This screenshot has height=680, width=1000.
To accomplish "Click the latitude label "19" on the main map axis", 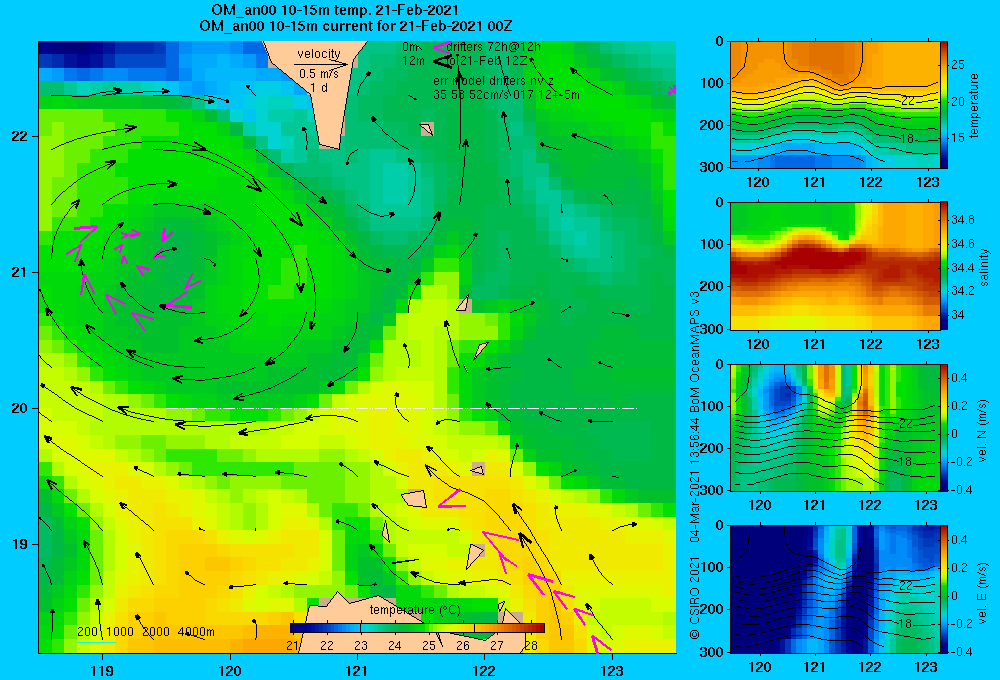I will (x=20, y=544).
